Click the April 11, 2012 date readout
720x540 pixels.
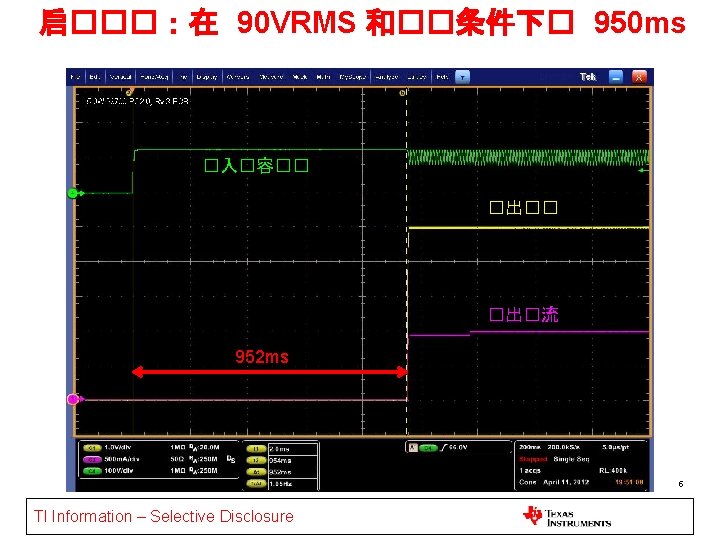point(566,482)
